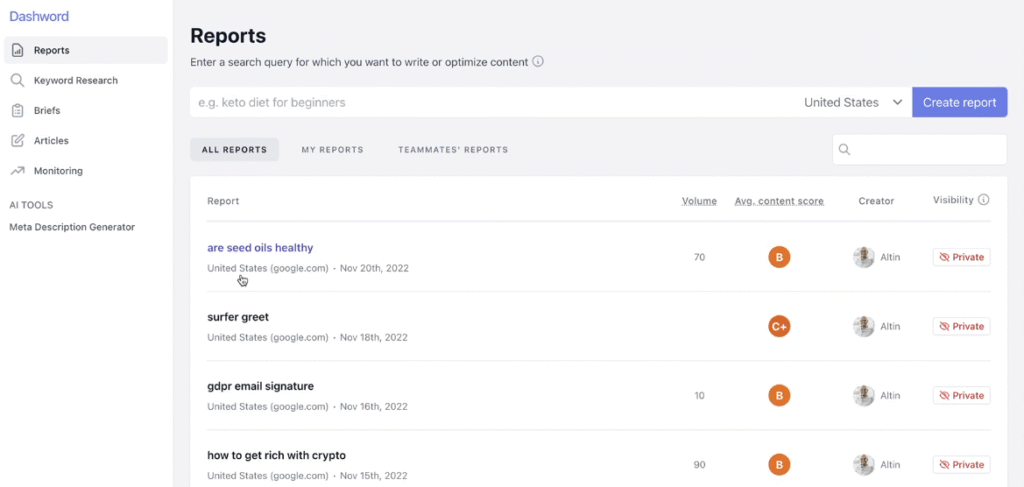Toggle Private visibility for gdpr email signature
Viewport: 1024px width, 487px height.
pos(961,395)
